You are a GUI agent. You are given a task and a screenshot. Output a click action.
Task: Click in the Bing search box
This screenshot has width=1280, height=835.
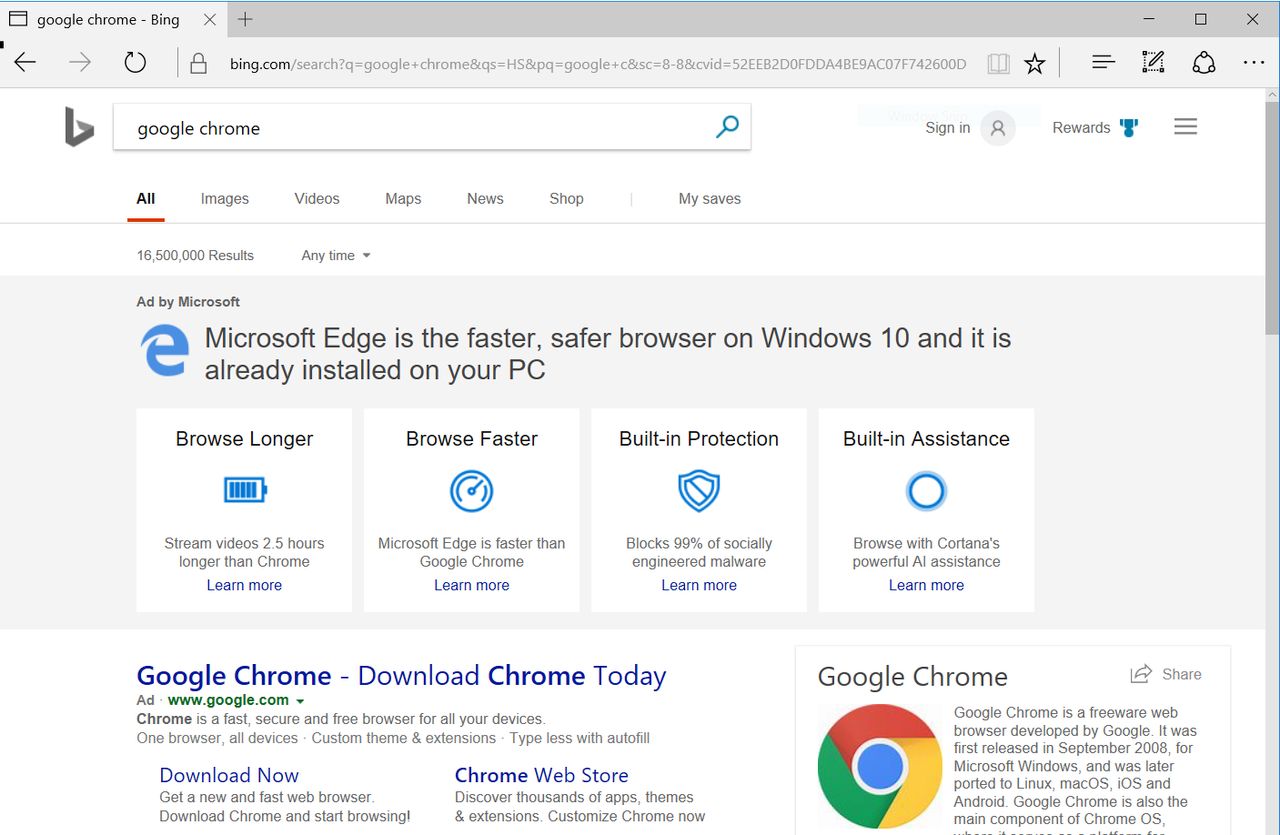click(410, 128)
